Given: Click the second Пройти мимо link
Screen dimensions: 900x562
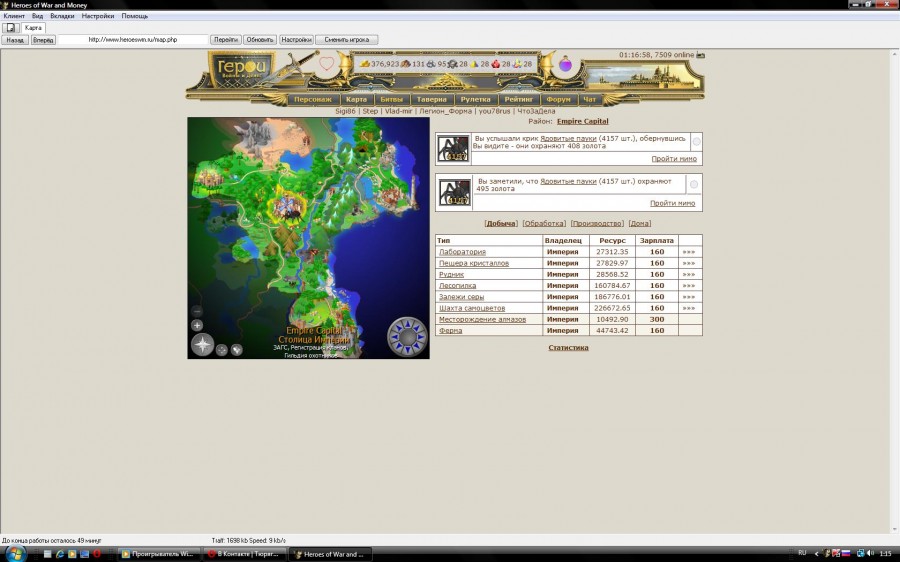Looking at the screenshot, I should pyautogui.click(x=672, y=203).
